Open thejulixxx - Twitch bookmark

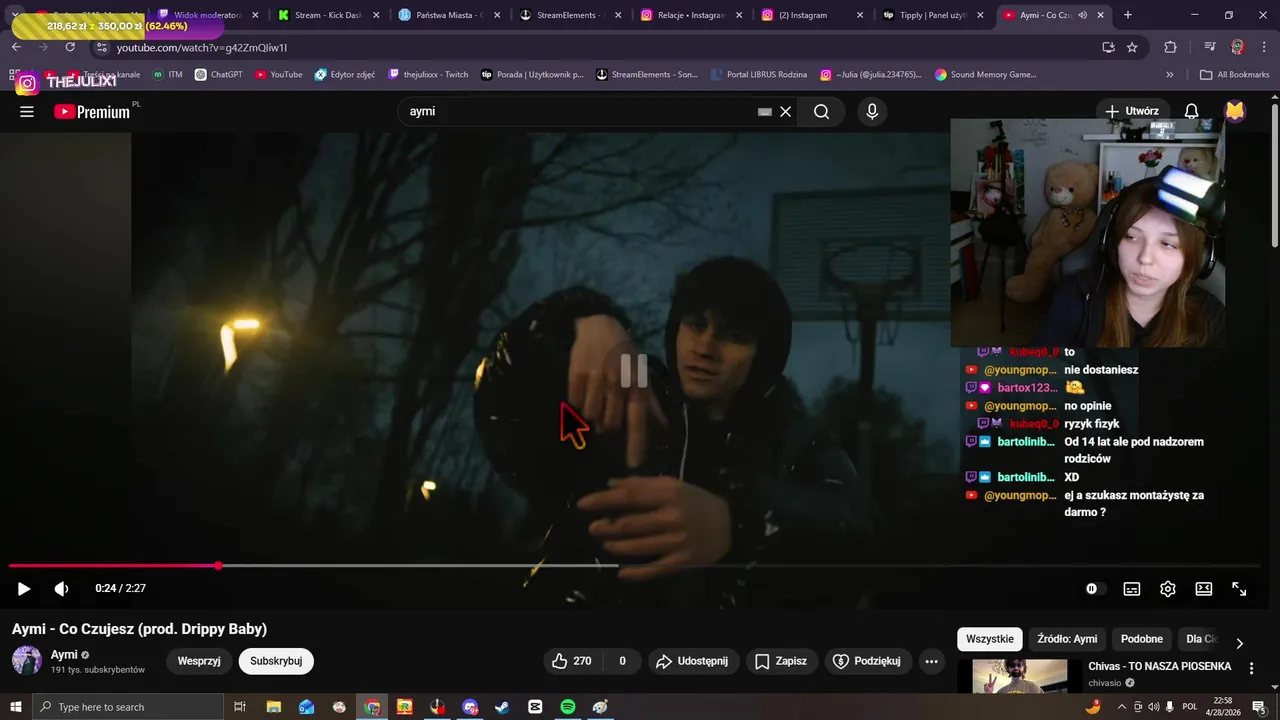[428, 74]
